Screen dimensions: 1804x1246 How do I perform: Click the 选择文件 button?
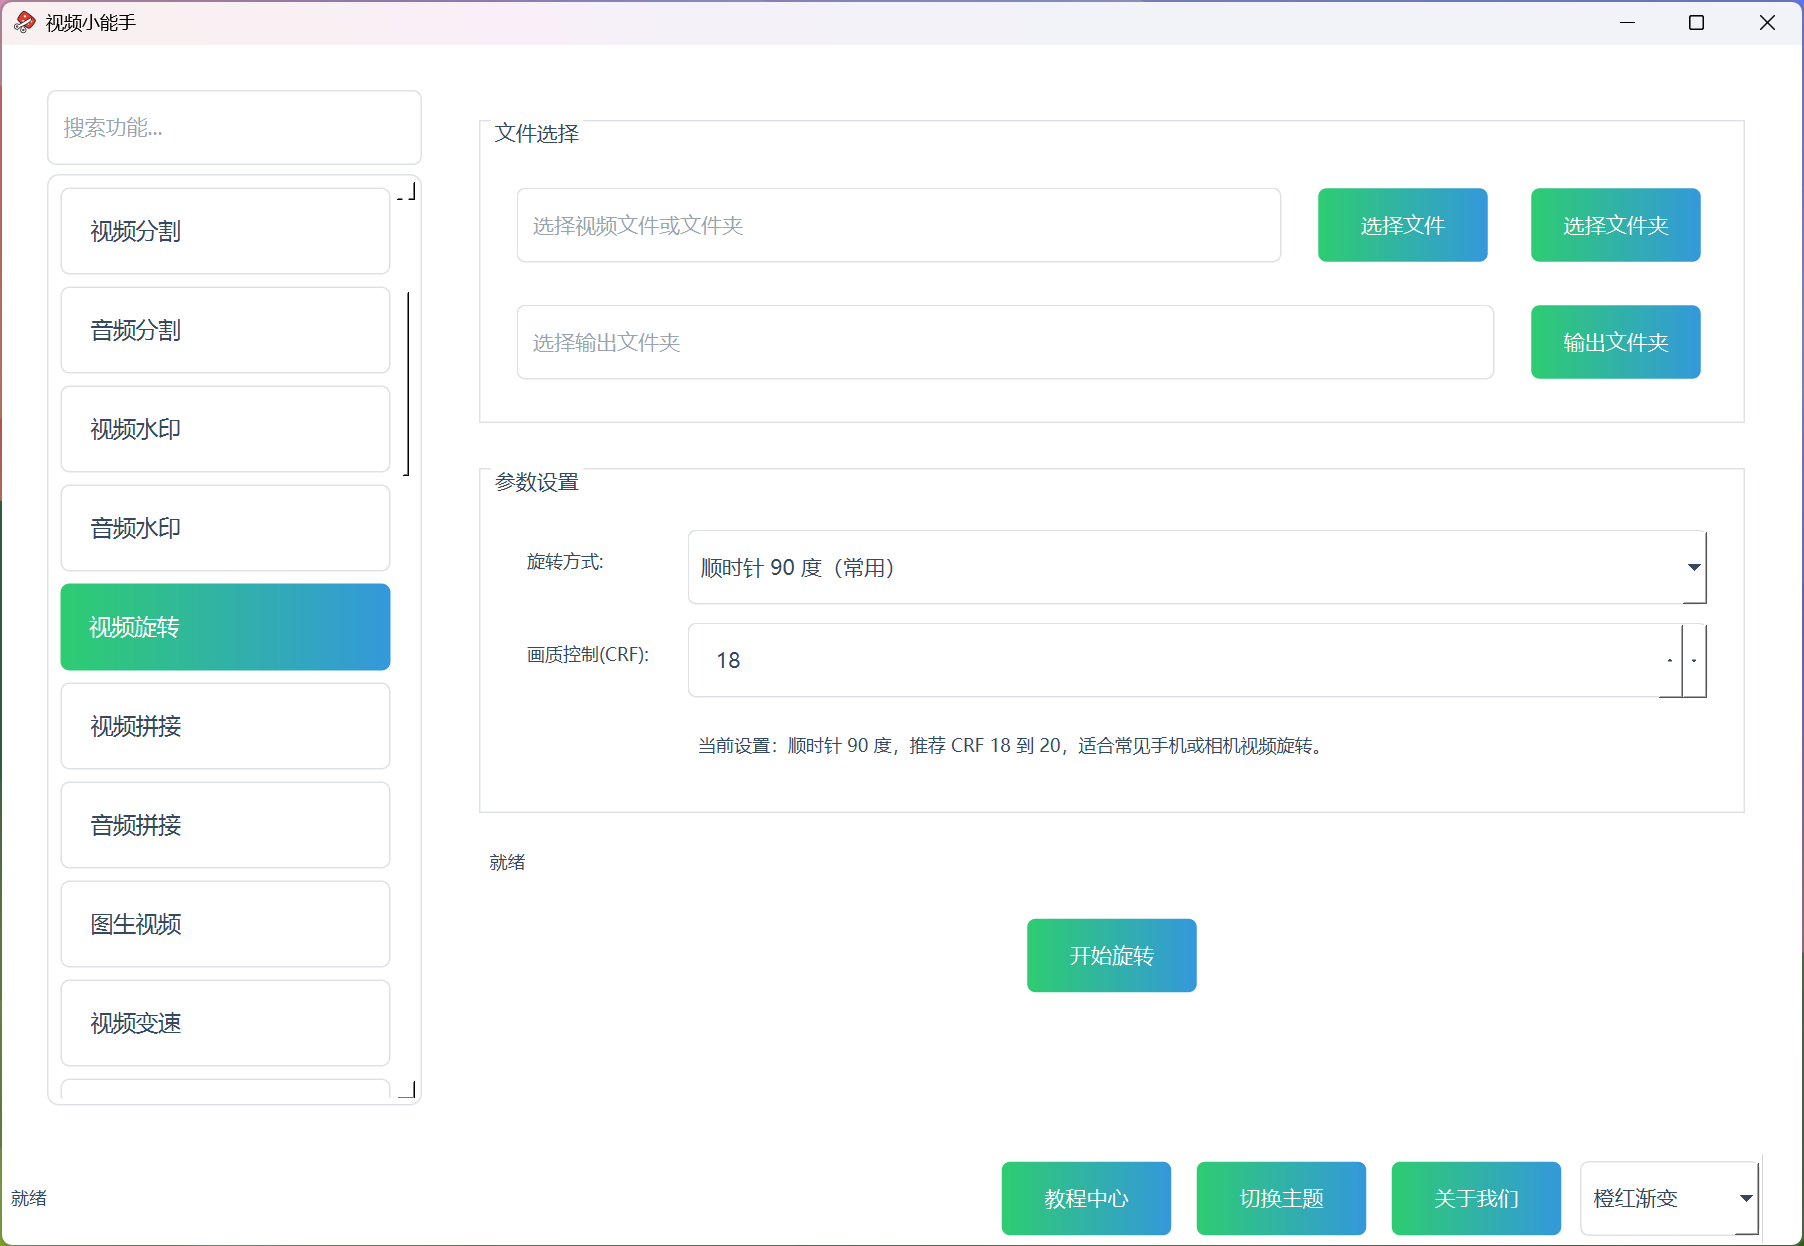click(1402, 225)
